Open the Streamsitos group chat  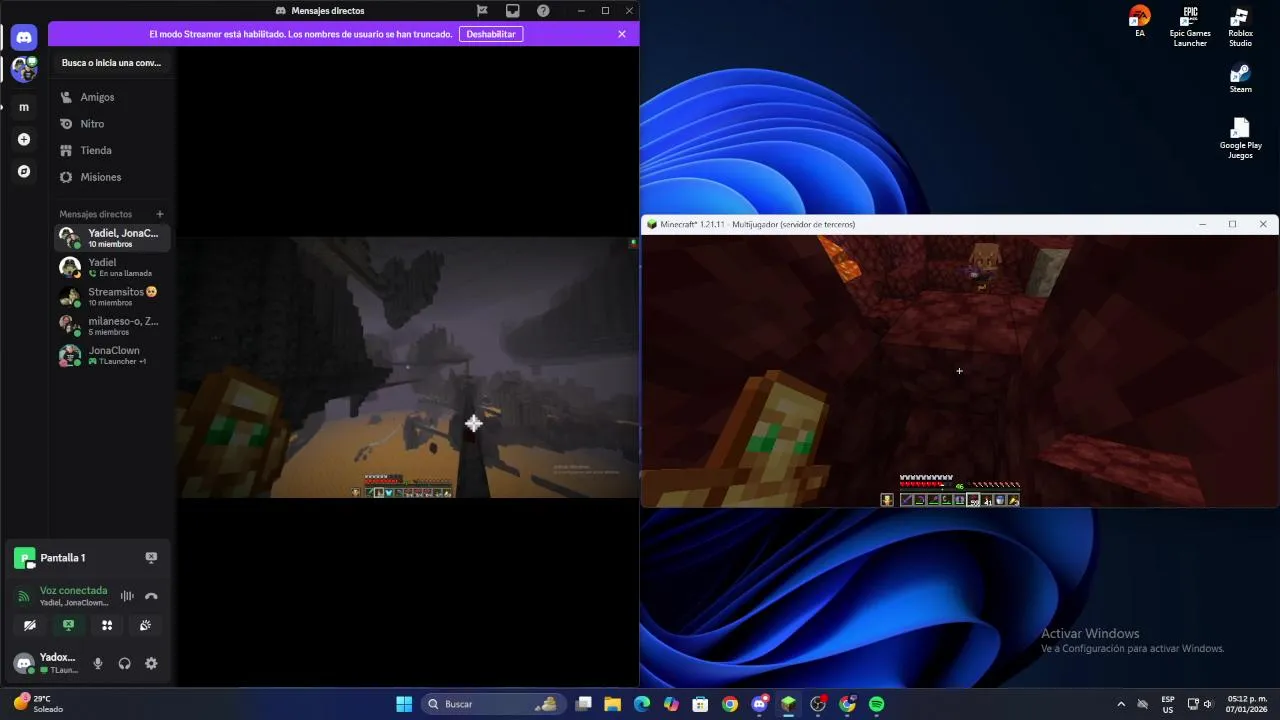click(x=112, y=297)
